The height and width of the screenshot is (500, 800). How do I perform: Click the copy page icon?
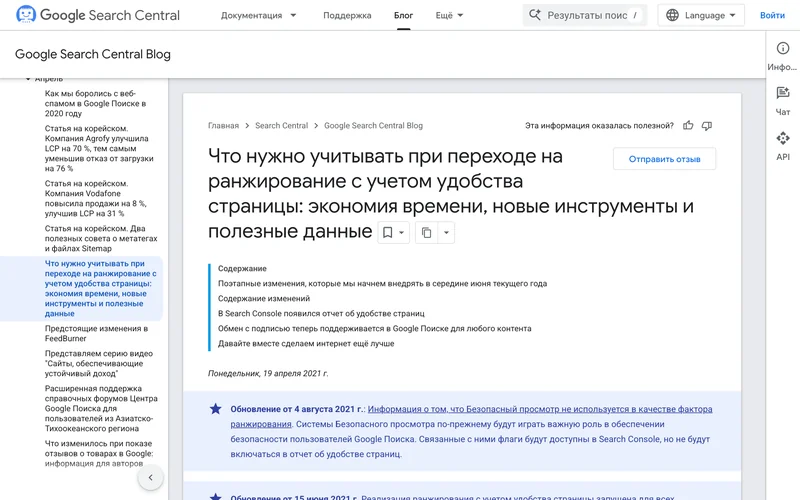[x=427, y=233]
